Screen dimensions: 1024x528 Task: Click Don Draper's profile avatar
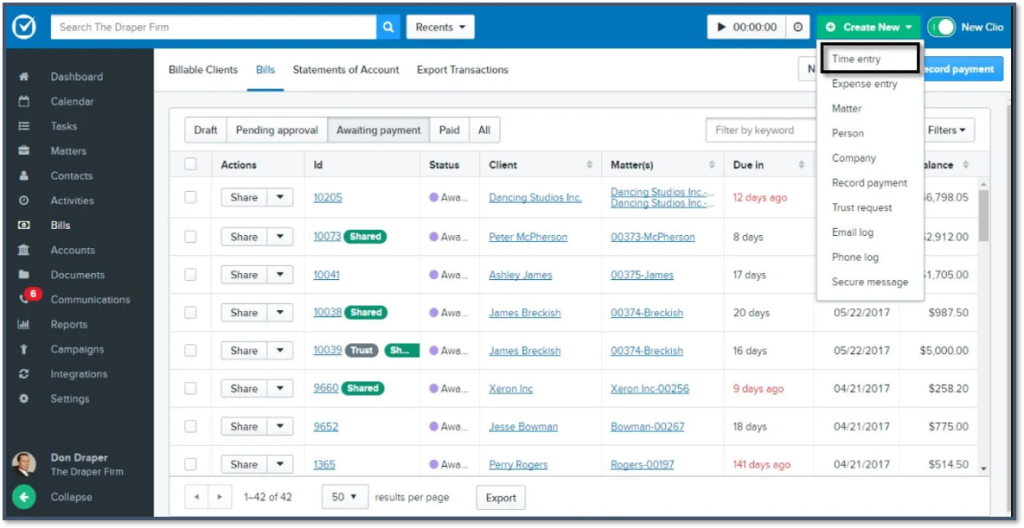pyautogui.click(x=24, y=465)
